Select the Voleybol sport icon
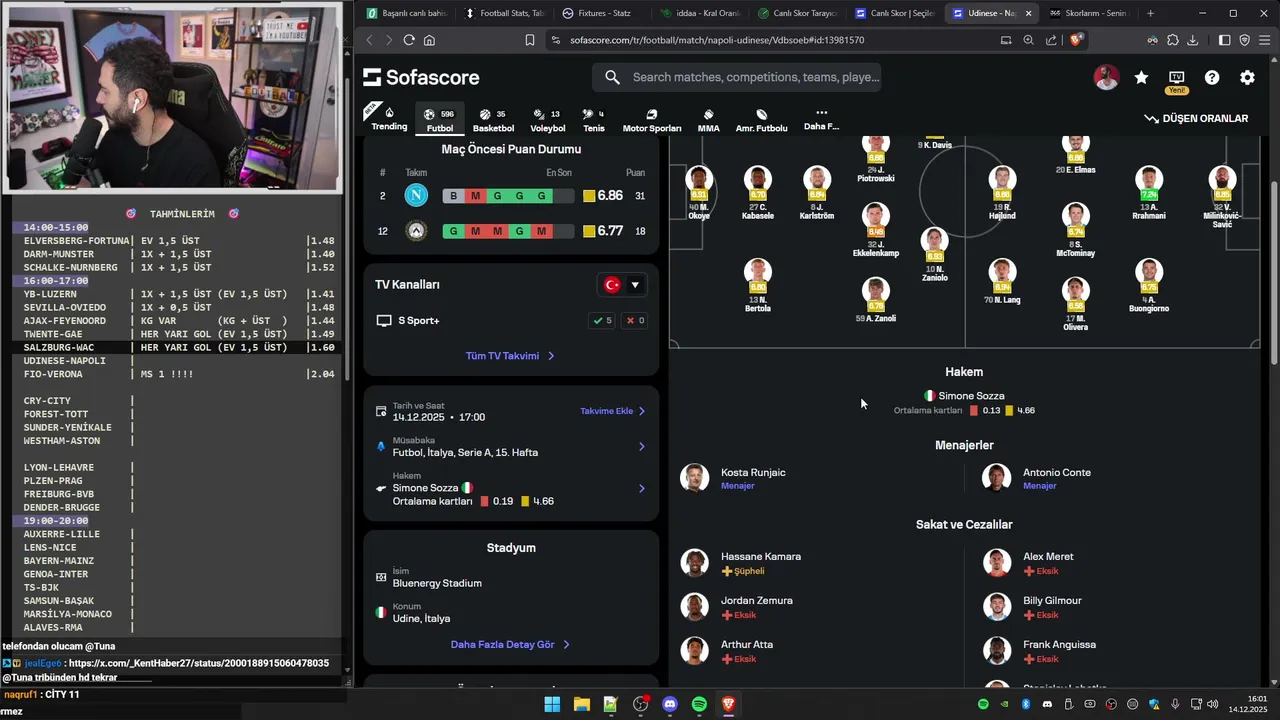Image resolution: width=1280 pixels, height=720 pixels. coord(547,120)
